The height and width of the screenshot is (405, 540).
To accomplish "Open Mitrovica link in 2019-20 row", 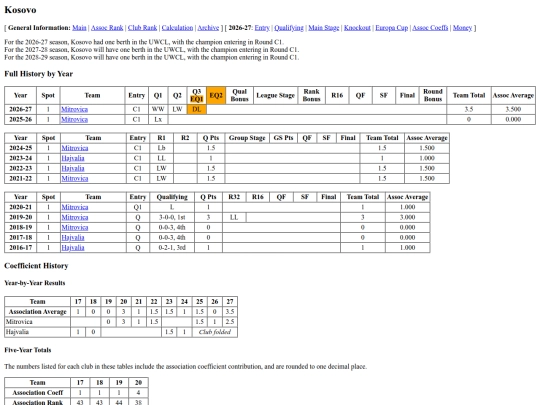I will [x=75, y=217].
